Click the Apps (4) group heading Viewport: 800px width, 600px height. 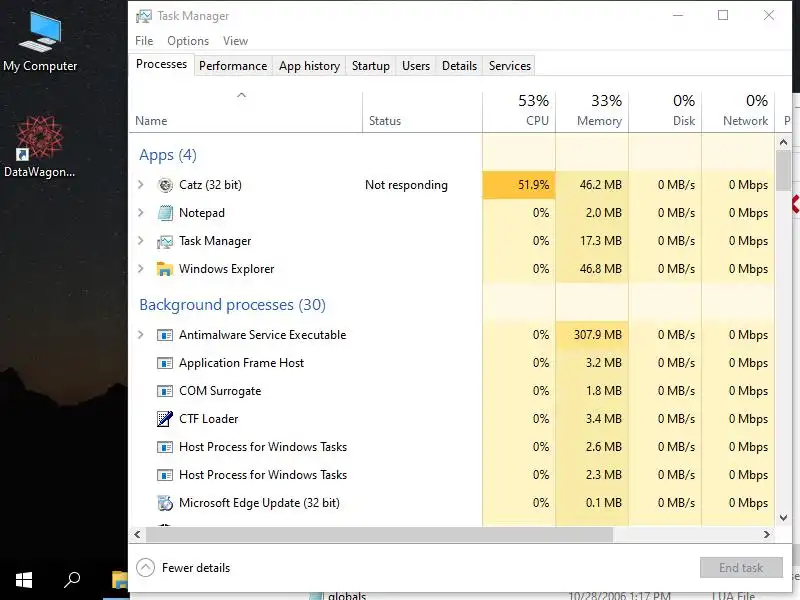click(168, 155)
